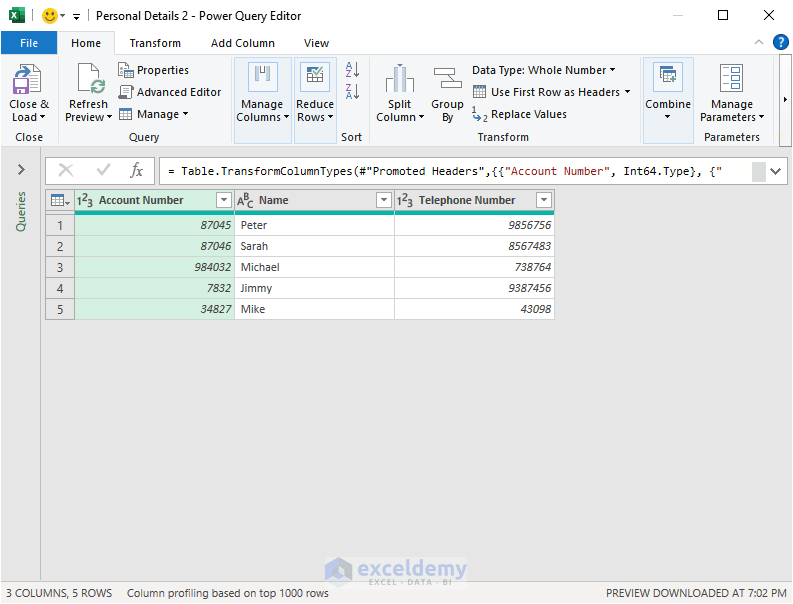Open the File tab

click(x=29, y=43)
